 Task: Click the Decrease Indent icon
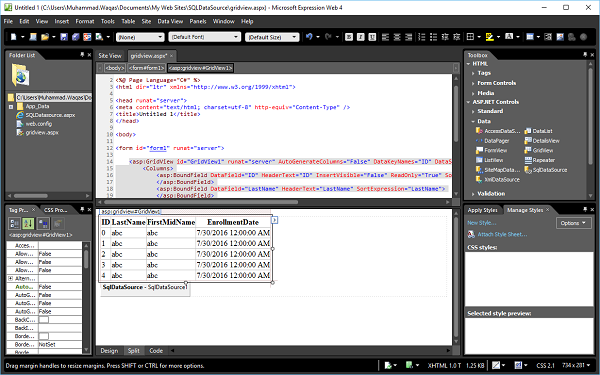[x=445, y=37]
